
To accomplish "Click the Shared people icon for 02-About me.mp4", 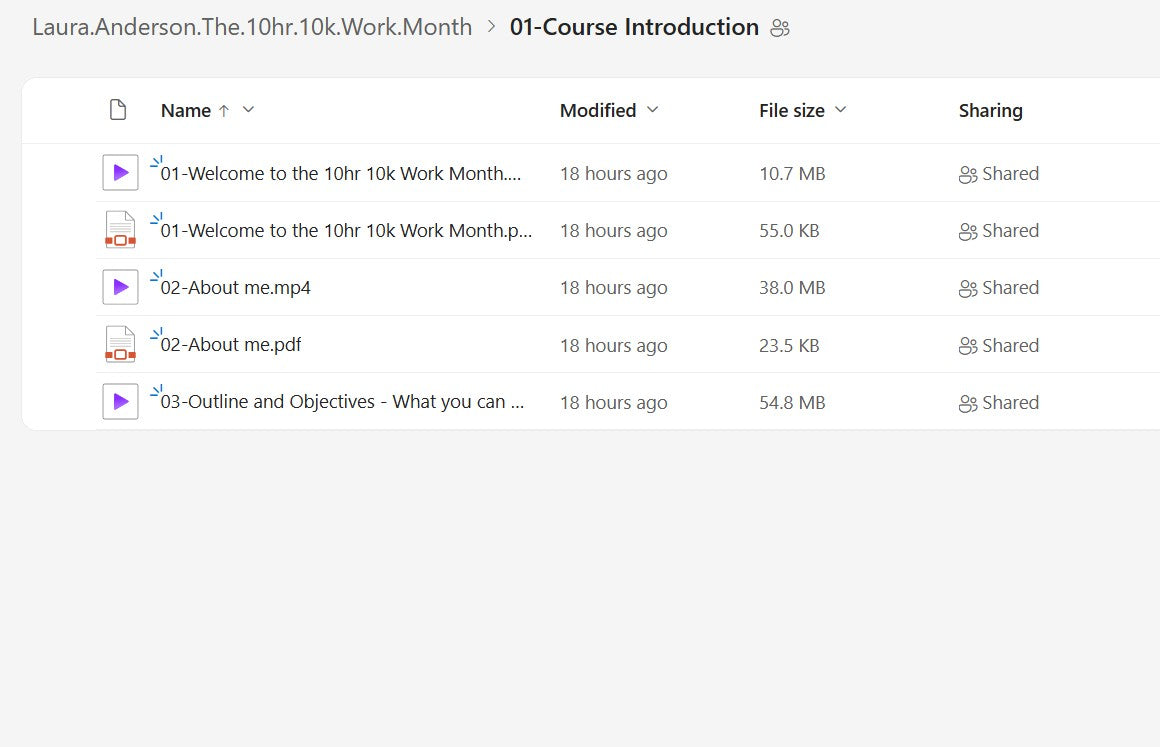I will coord(967,289).
